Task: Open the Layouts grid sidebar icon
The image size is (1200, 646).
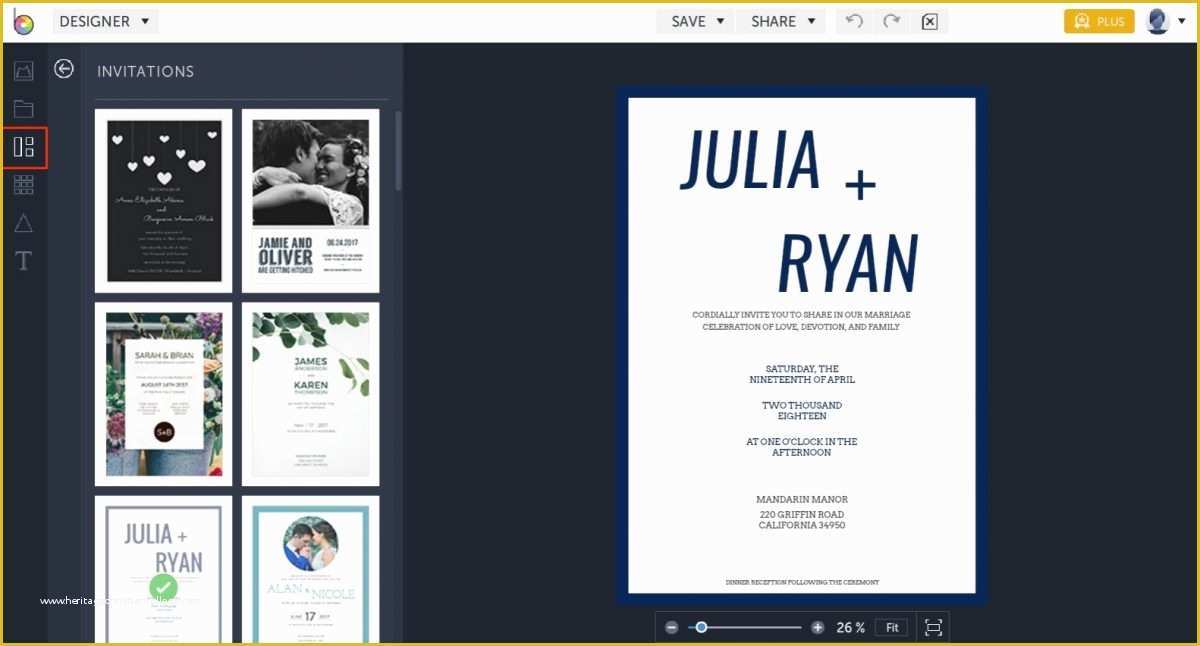Action: point(24,185)
